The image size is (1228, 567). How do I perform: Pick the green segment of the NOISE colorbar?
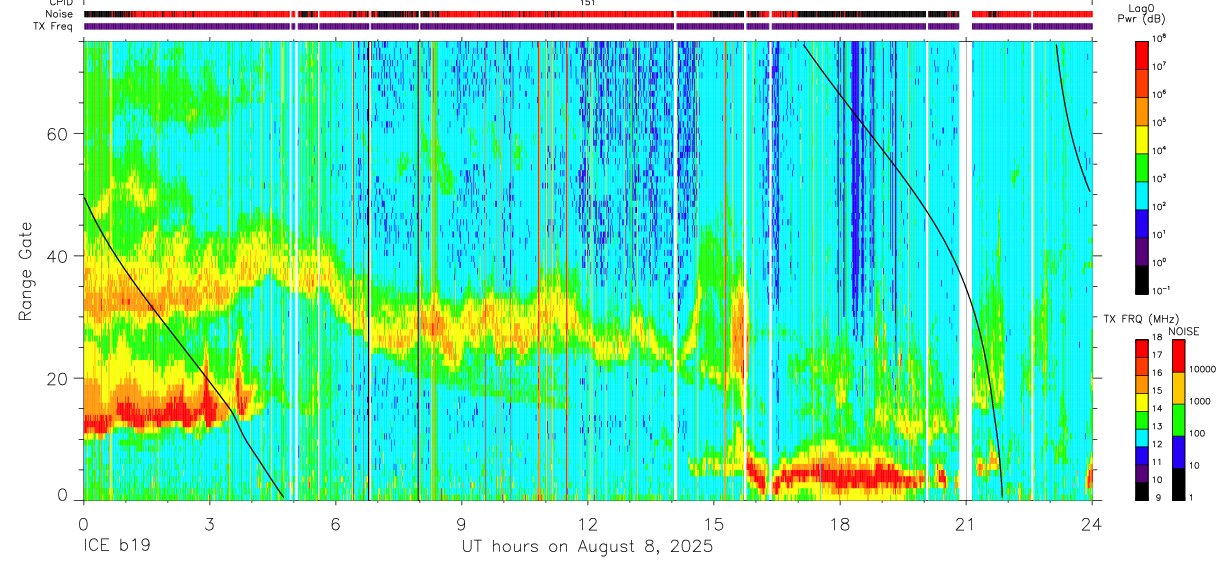point(1181,420)
